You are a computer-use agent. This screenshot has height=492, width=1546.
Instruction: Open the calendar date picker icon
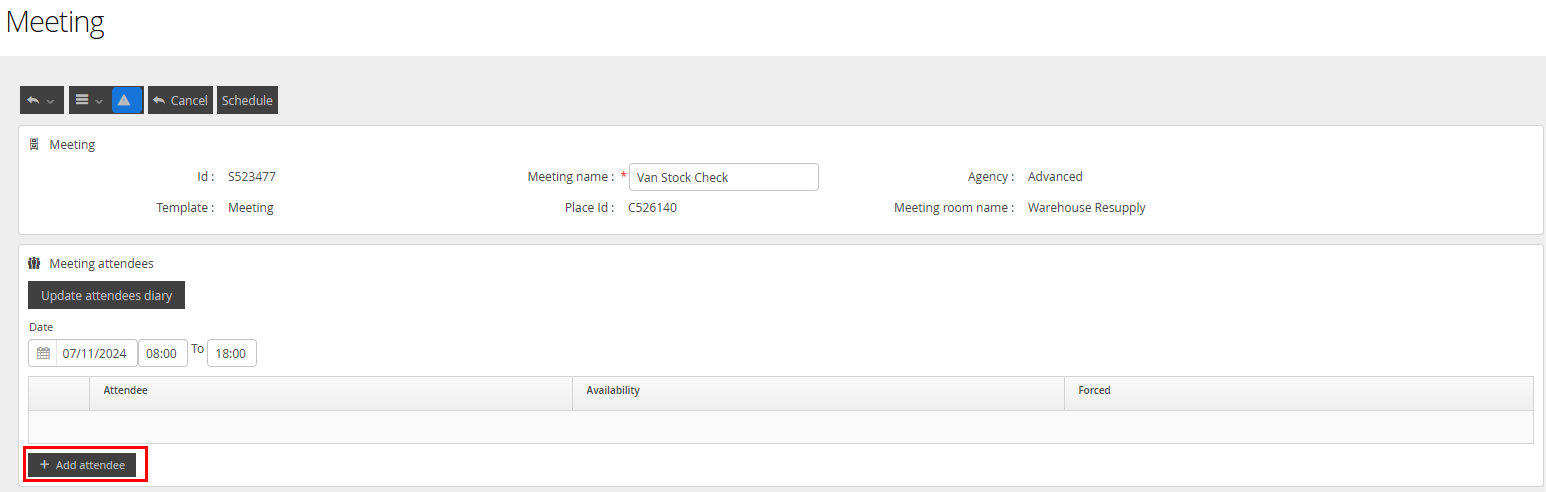pos(43,353)
